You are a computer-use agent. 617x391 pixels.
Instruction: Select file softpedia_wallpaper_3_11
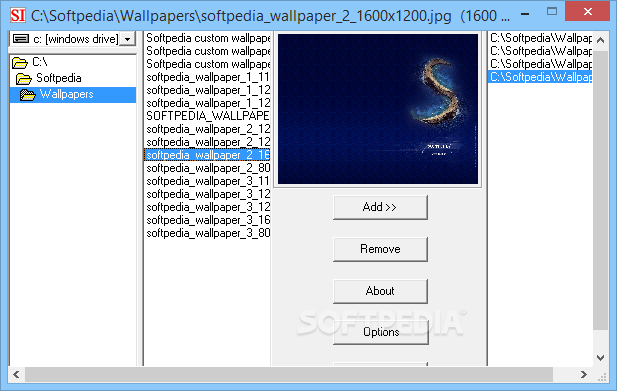click(x=208, y=181)
